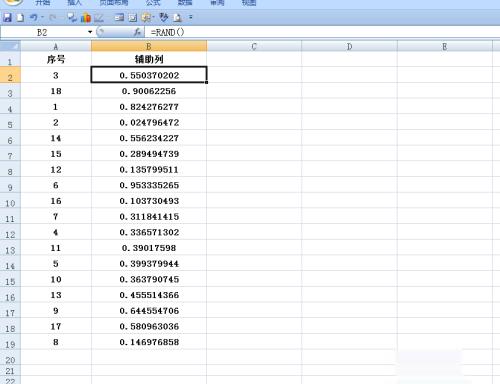Screen dimensions: 500x384
Task: Select column D header
Action: pos(349,46)
